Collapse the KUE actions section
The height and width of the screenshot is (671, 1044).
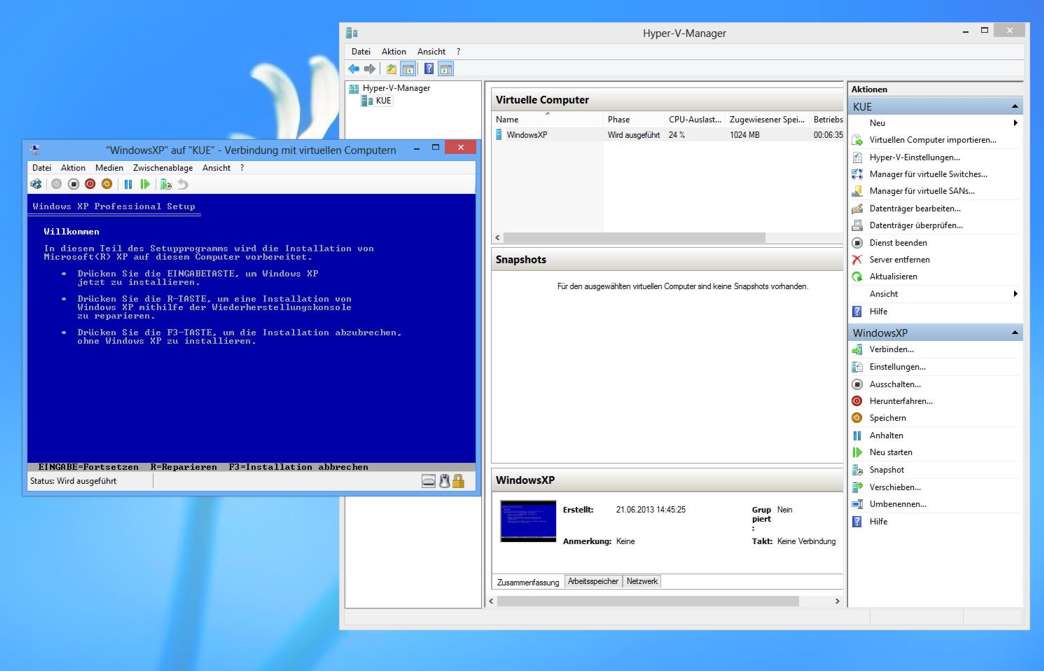[x=1015, y=107]
